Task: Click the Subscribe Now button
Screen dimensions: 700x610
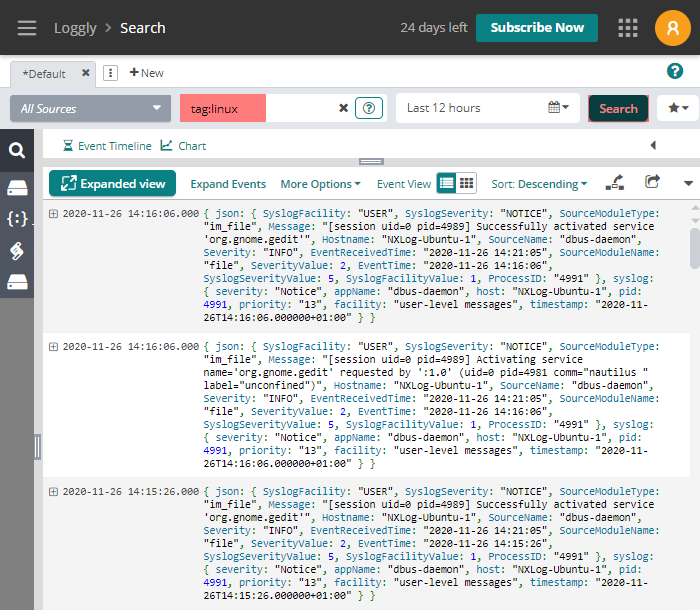Action: (x=537, y=28)
